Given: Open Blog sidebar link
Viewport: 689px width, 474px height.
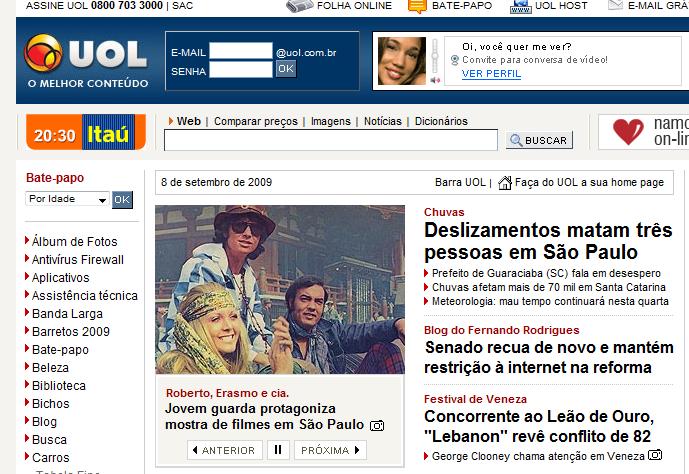Looking at the screenshot, I should pyautogui.click(x=44, y=422).
